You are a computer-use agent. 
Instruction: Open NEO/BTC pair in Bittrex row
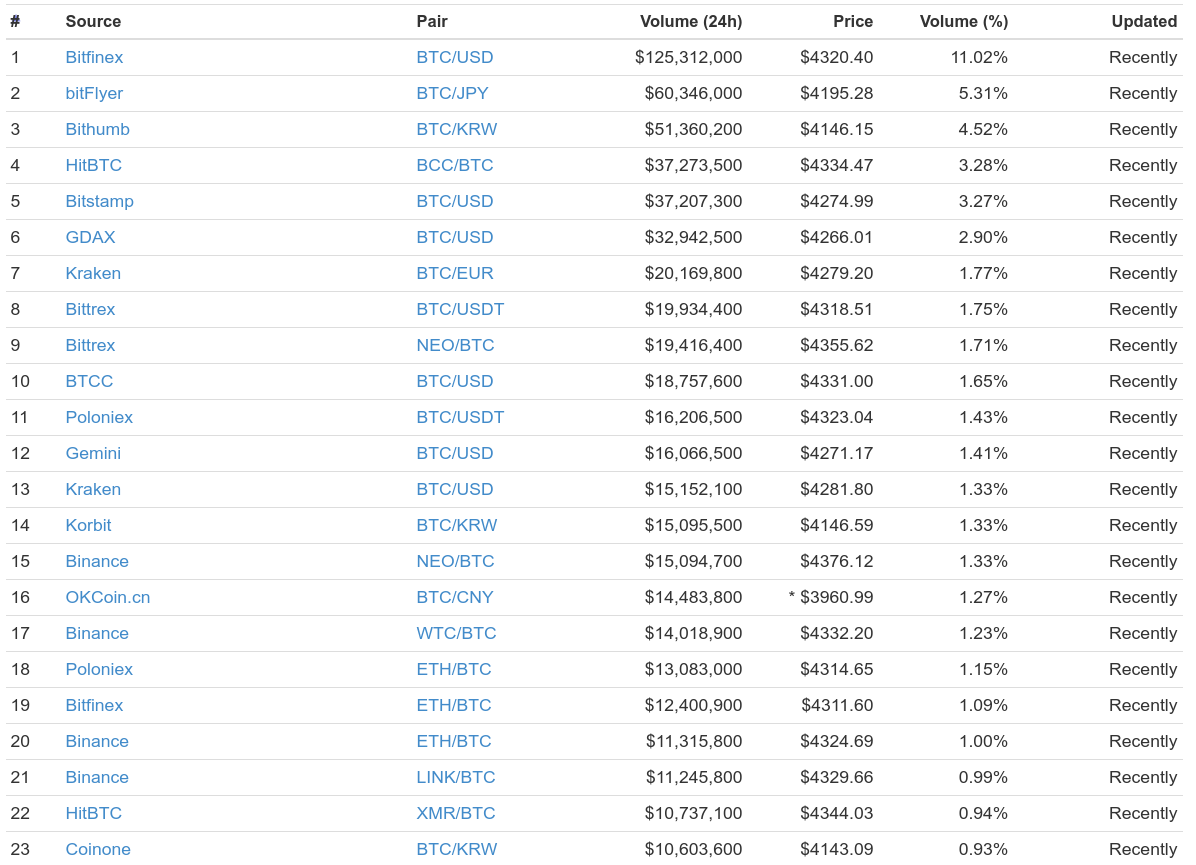[x=455, y=345]
